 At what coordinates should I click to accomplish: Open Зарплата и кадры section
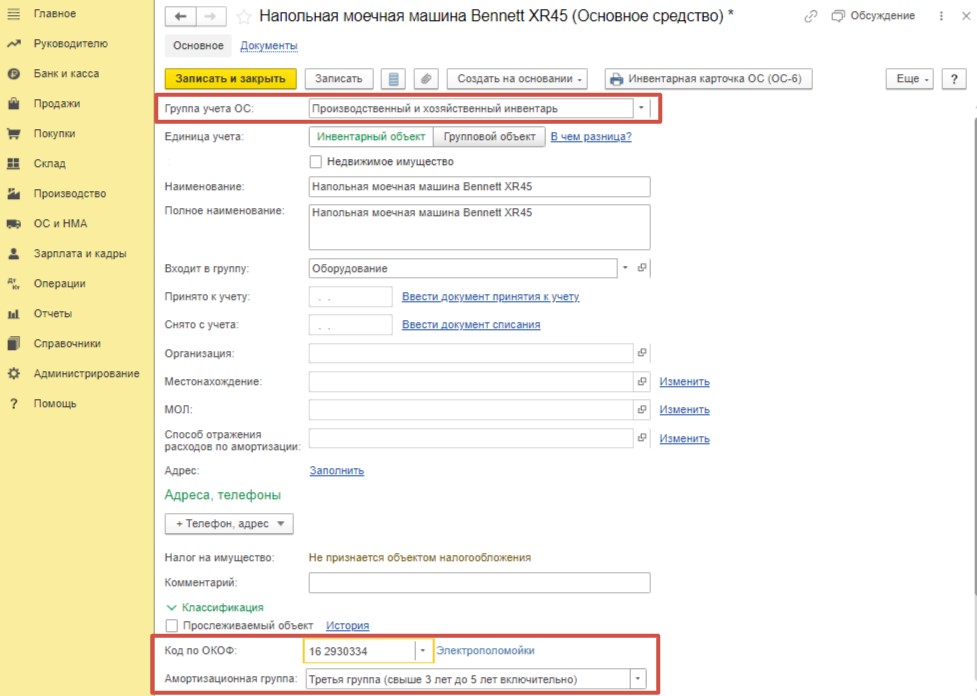pyautogui.click(x=80, y=253)
